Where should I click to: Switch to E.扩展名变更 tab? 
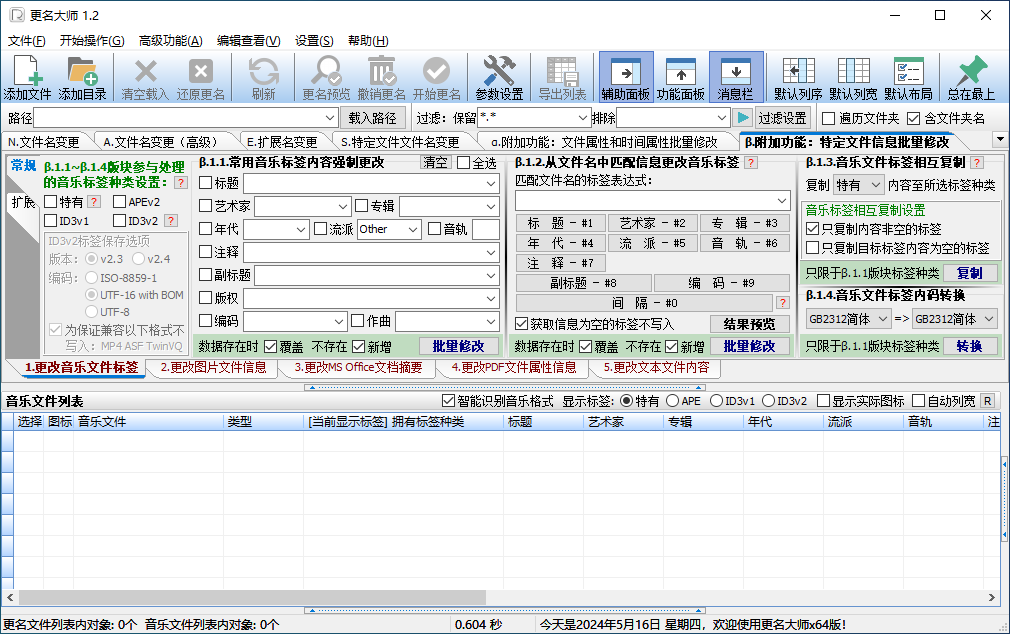click(x=282, y=142)
